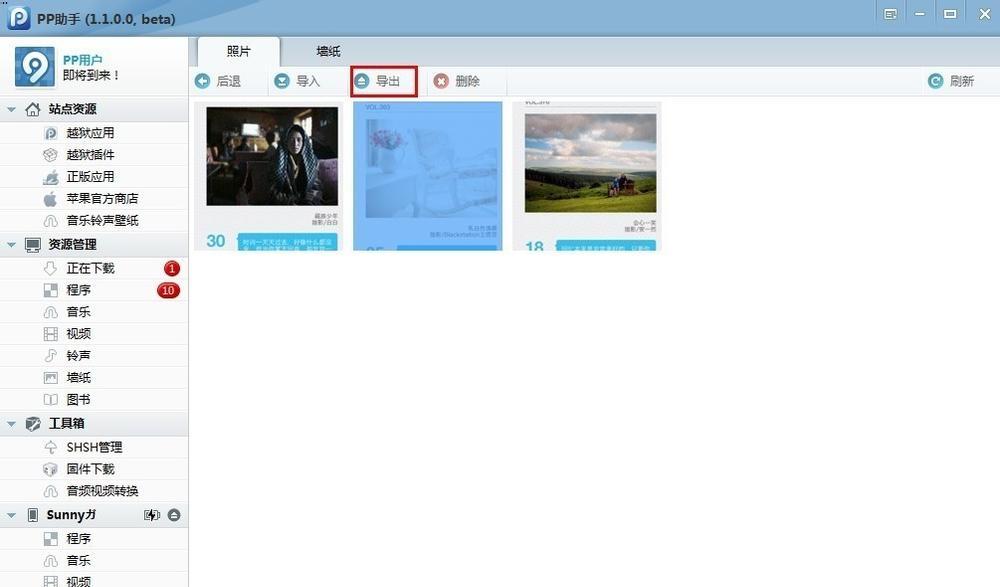
Task: Collapse the Sunny device section
Action: click(11, 515)
